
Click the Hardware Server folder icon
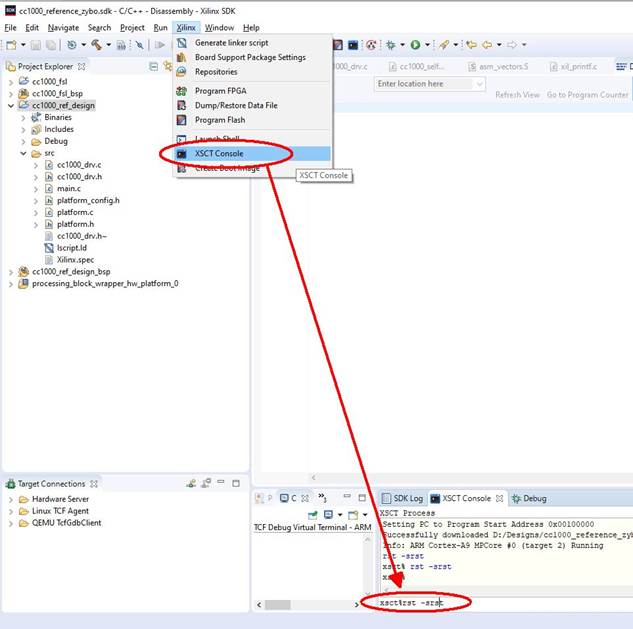click(x=22, y=499)
